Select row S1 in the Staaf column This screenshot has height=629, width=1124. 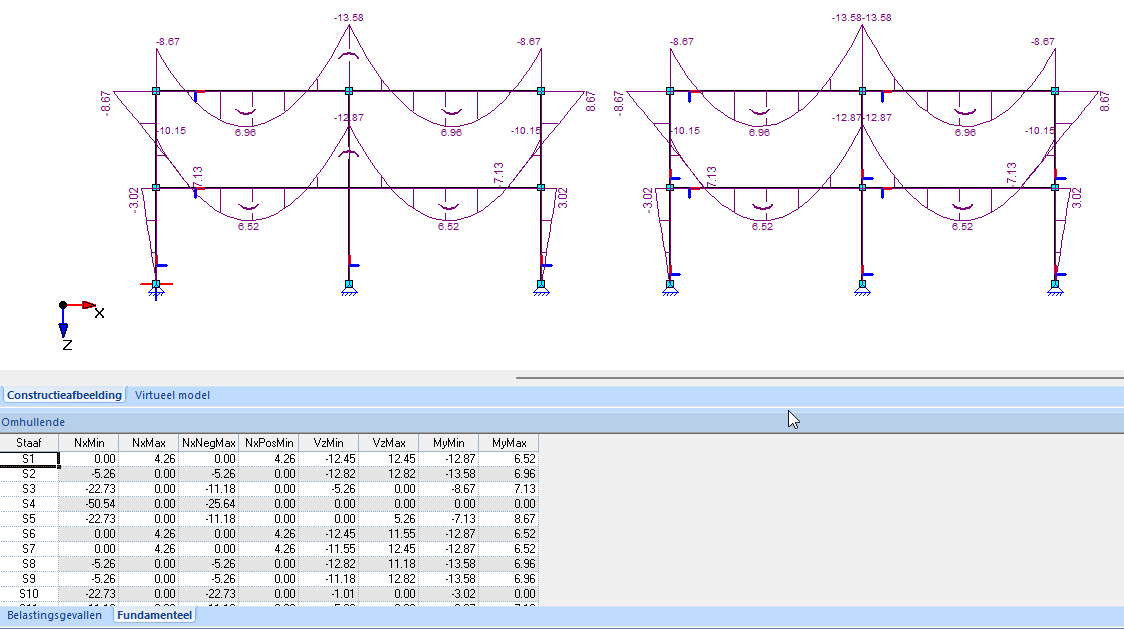pyautogui.click(x=29, y=459)
